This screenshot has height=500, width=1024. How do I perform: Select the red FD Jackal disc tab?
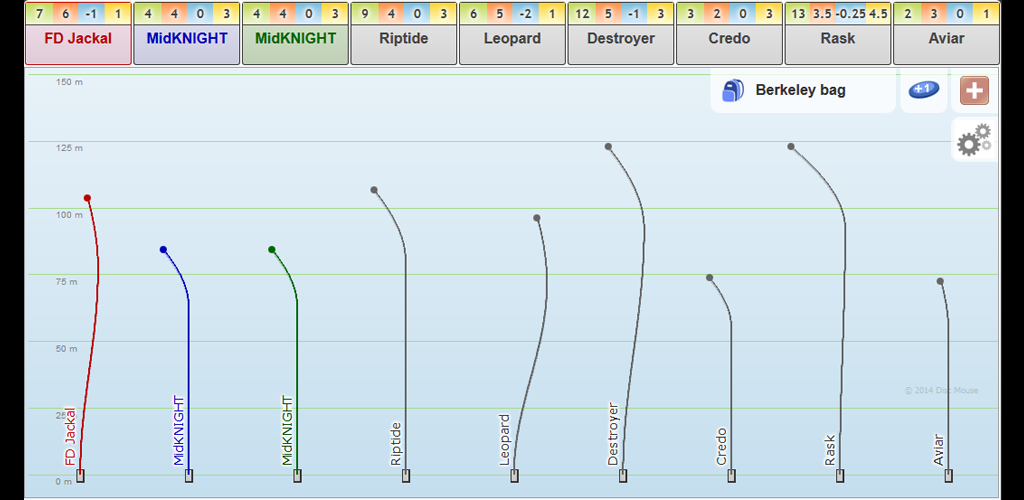(x=78, y=44)
